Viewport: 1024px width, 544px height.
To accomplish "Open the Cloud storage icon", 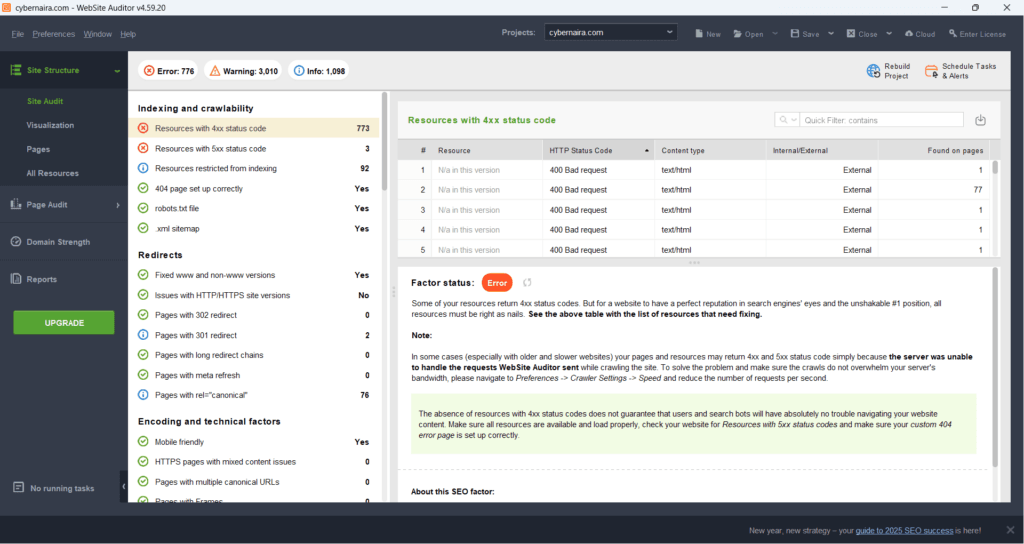I will coord(908,33).
